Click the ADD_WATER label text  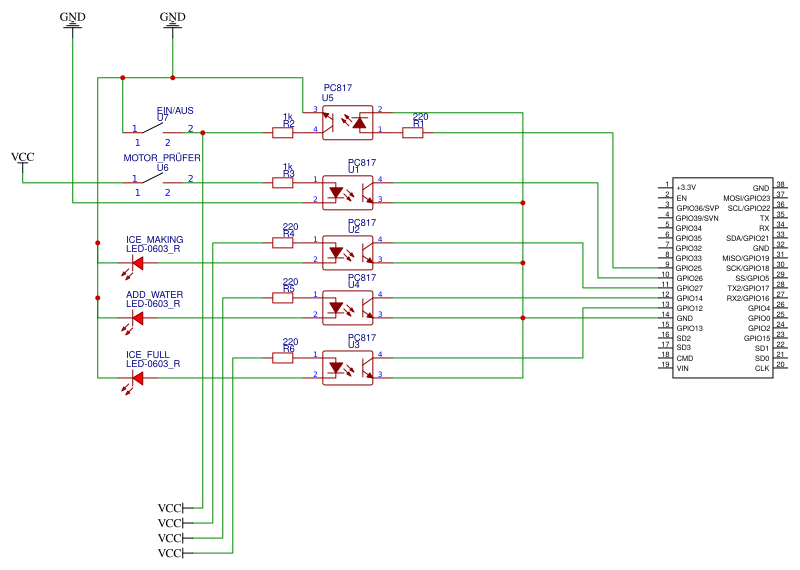tap(155, 294)
